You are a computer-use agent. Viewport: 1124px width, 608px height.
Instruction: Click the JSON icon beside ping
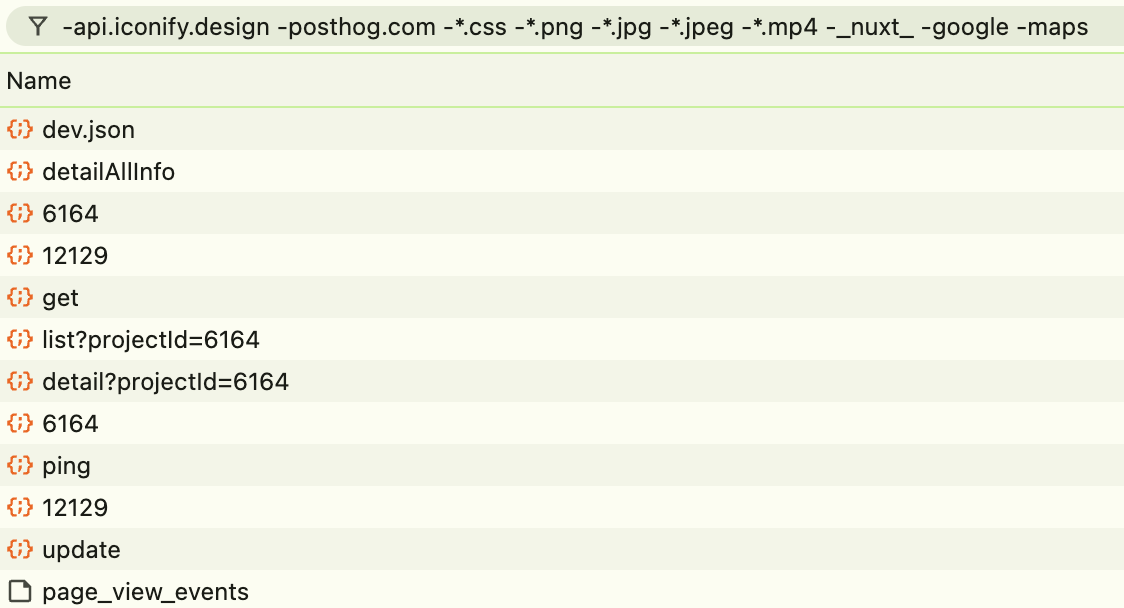click(x=19, y=465)
